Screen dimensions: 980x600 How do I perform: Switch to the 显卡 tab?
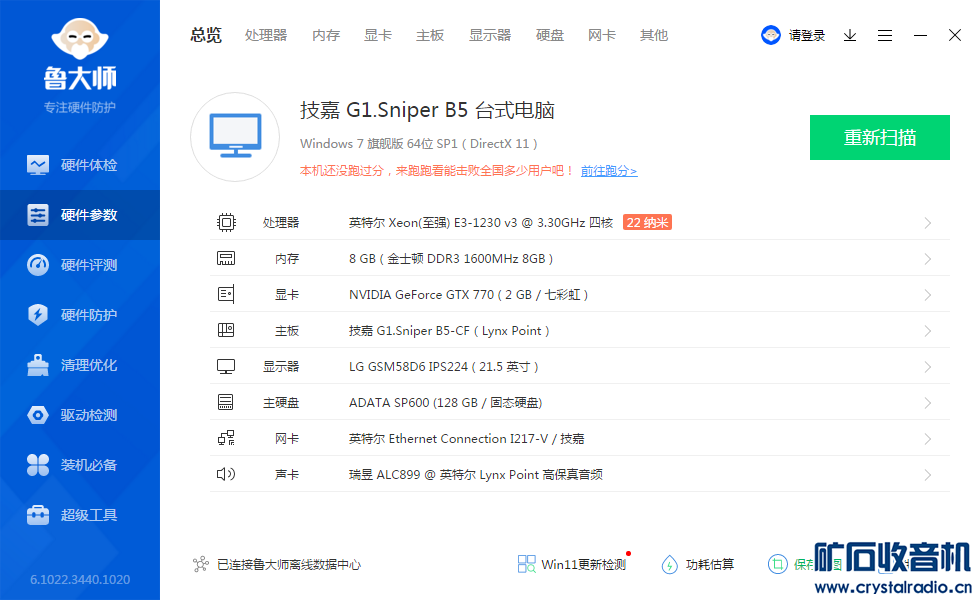coord(378,35)
